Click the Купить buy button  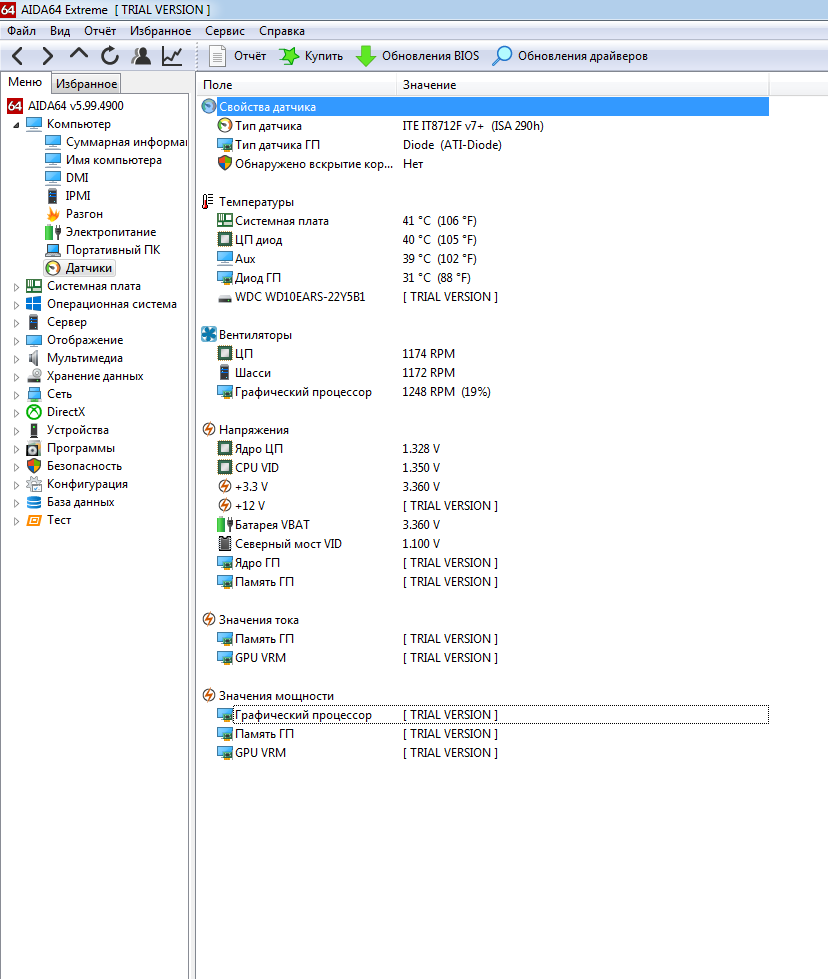[311, 56]
